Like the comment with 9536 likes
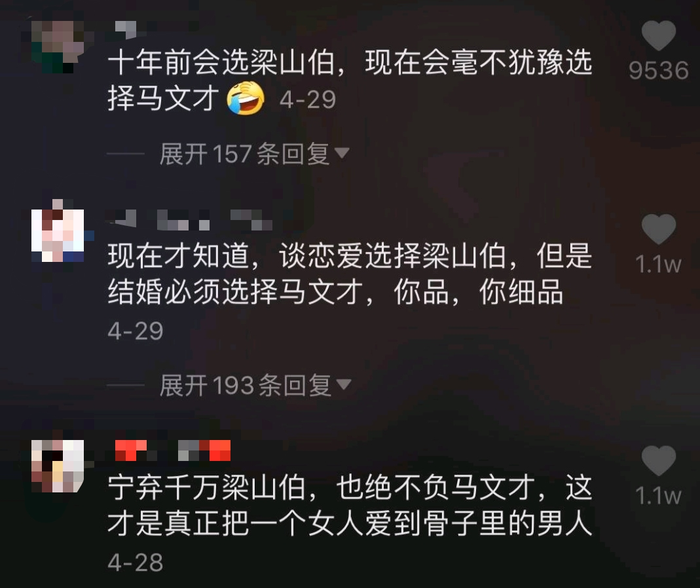This screenshot has width=700, height=588. 658,35
